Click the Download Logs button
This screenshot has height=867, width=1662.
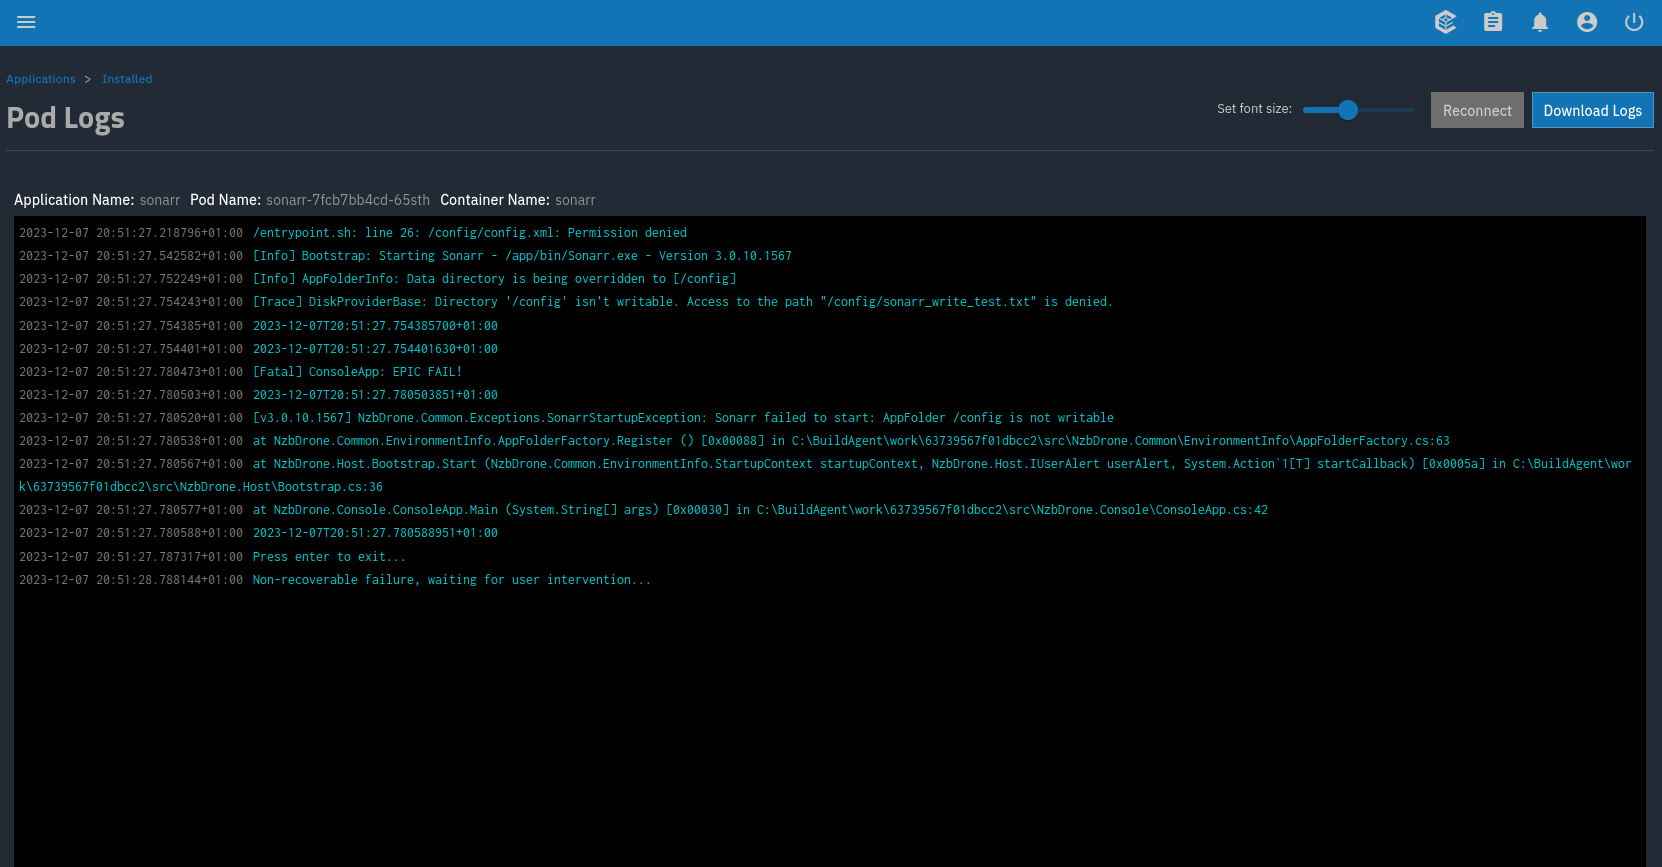point(1592,110)
